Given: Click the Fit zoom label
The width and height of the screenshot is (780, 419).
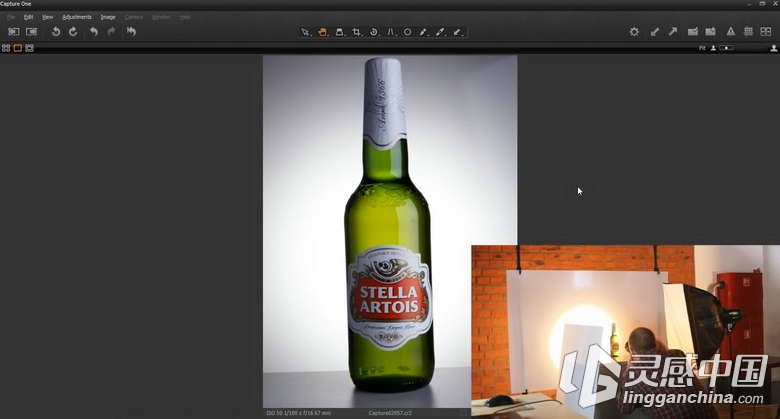Looking at the screenshot, I should [x=702, y=48].
